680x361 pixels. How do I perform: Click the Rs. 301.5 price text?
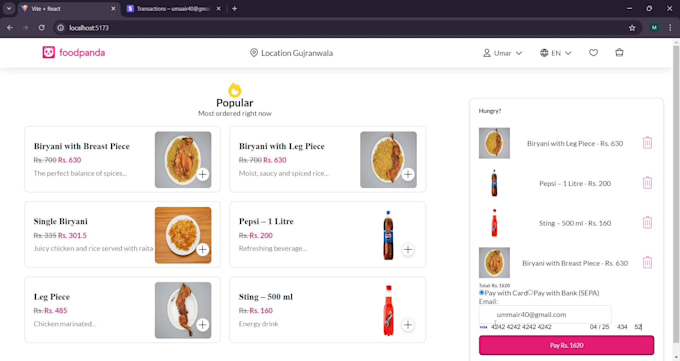pos(72,235)
